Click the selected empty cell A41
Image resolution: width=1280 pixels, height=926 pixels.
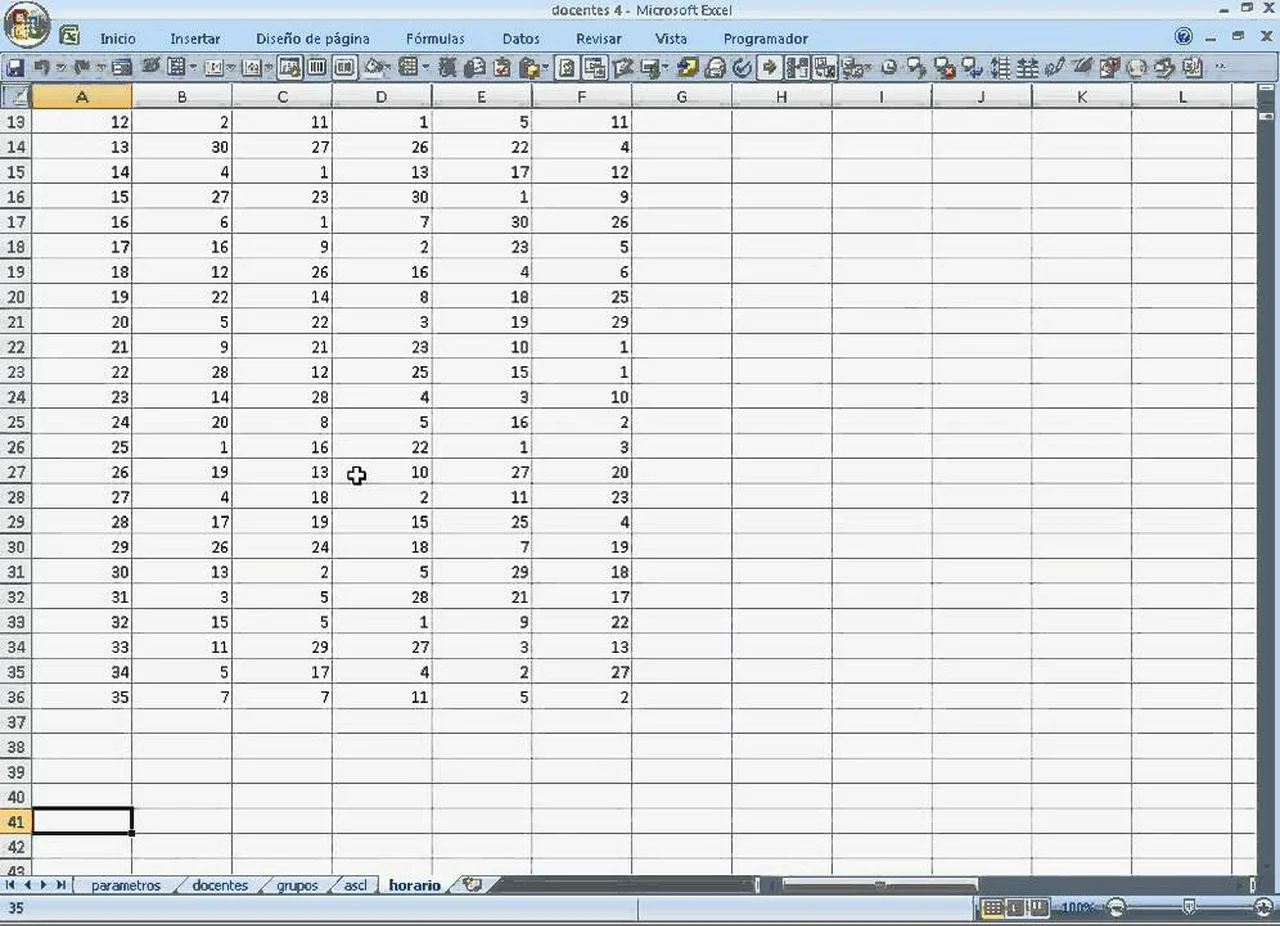pos(82,821)
